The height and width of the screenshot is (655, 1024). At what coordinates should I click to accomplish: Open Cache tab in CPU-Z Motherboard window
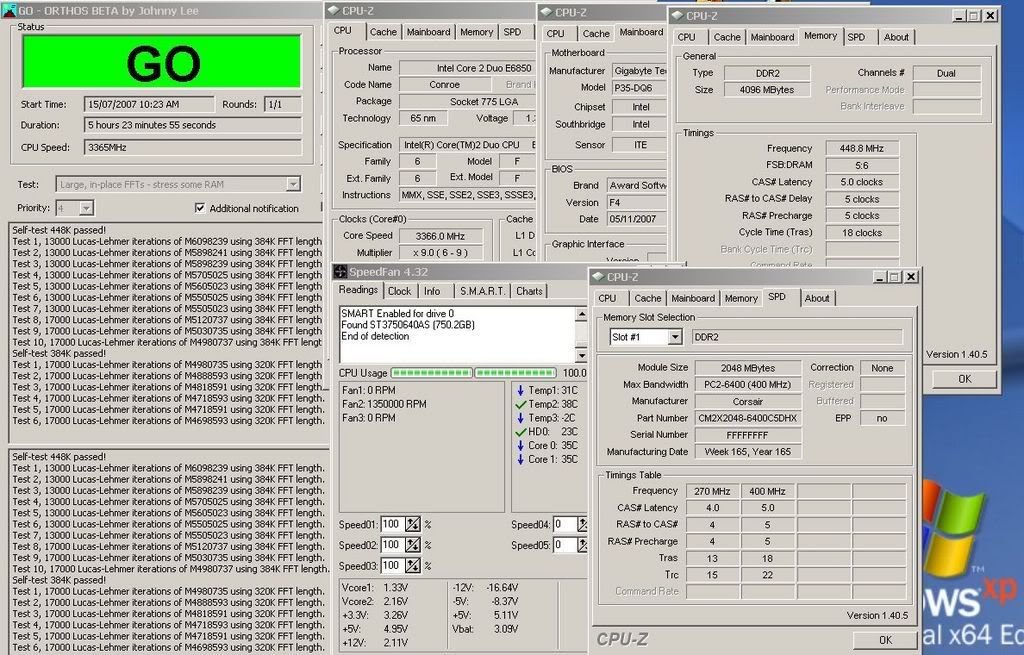pos(596,33)
